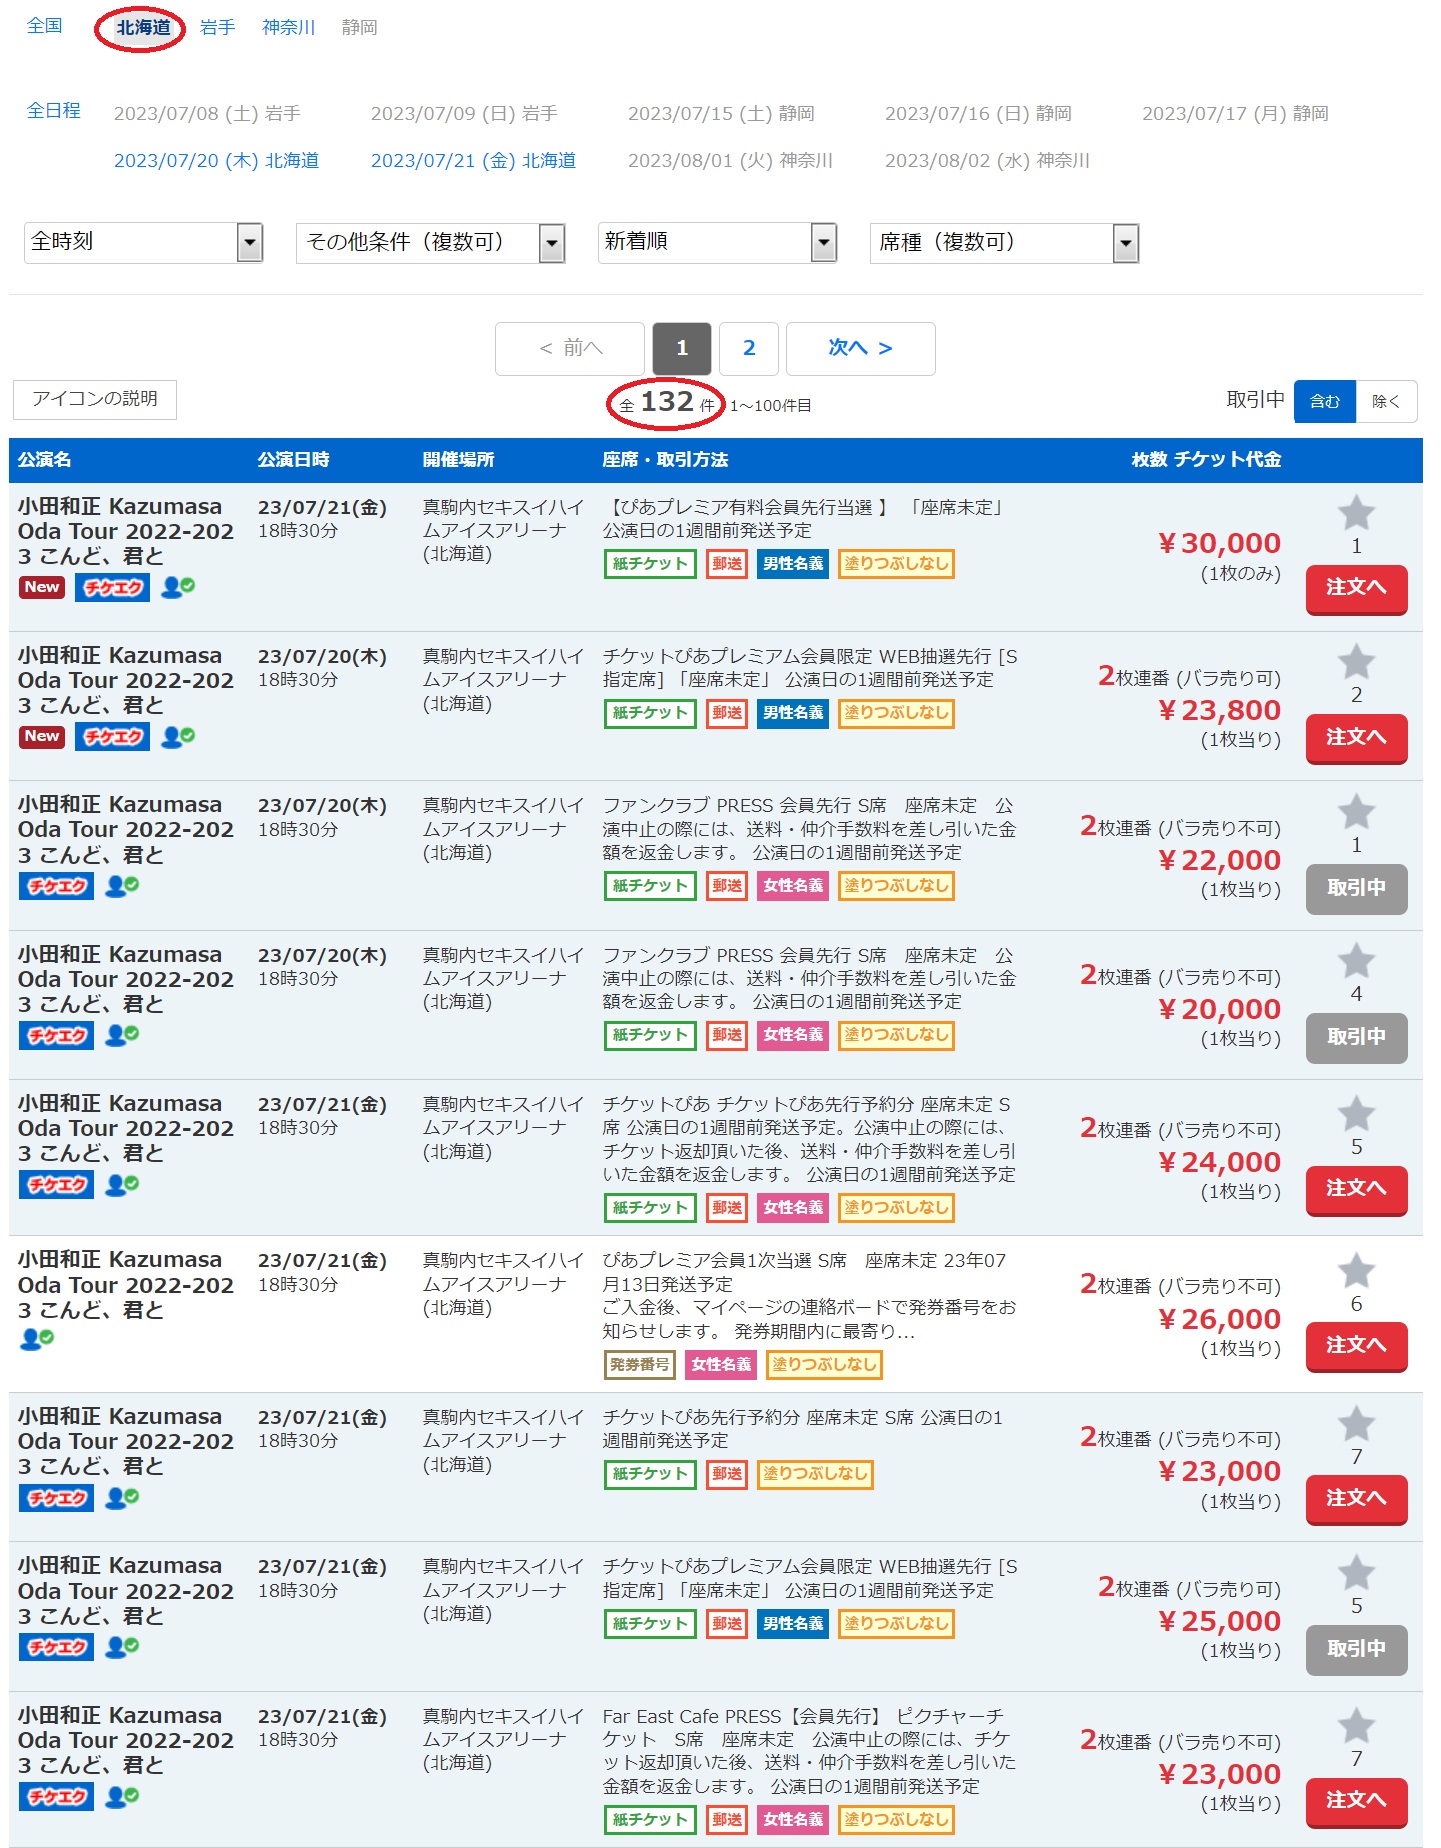
Task: Open the アイコンの説明 explanation button
Action: pos(95,400)
